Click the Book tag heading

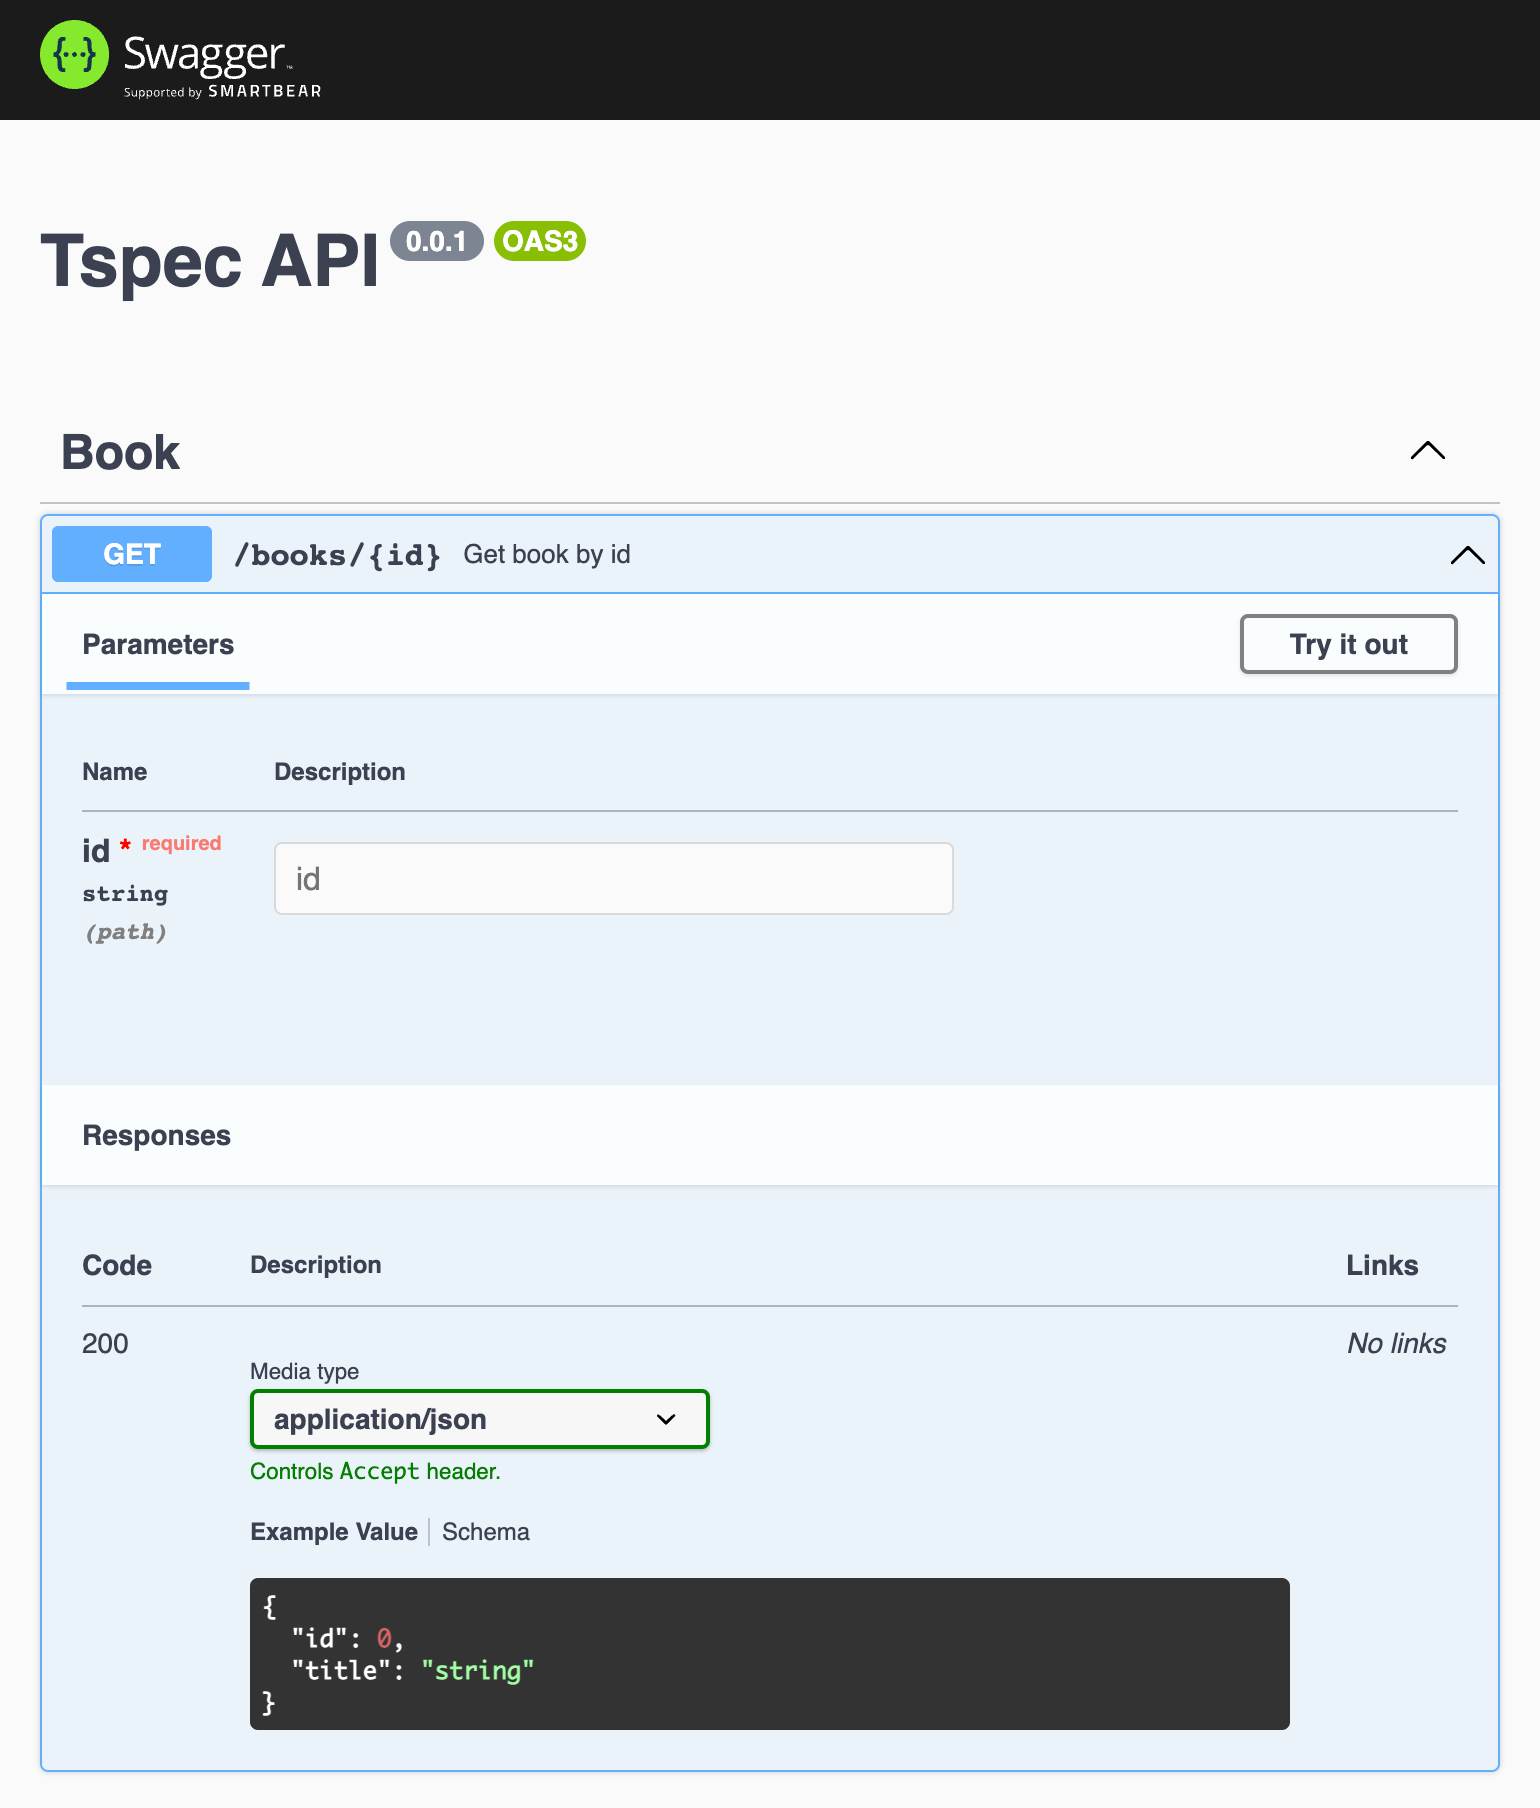tap(121, 452)
